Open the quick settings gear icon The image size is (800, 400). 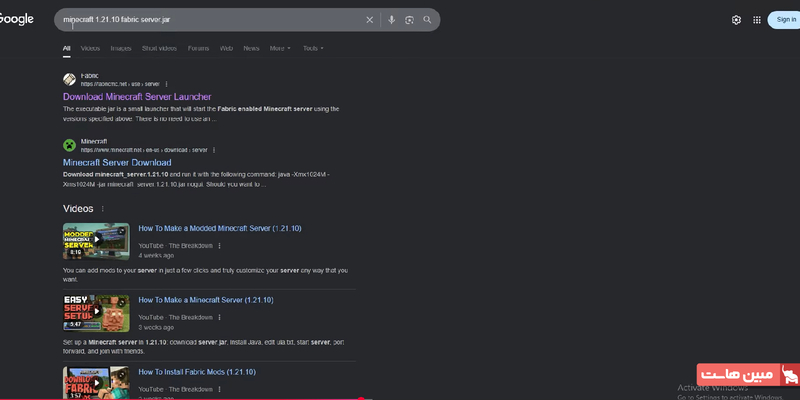pos(736,20)
